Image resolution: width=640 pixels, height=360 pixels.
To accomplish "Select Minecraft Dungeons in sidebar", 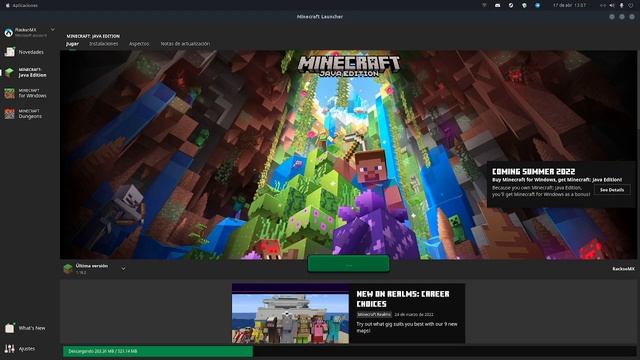I will point(23,113).
